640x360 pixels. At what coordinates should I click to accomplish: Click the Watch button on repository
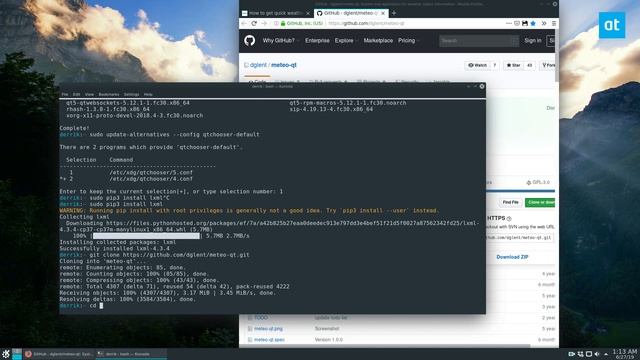tap(477, 65)
